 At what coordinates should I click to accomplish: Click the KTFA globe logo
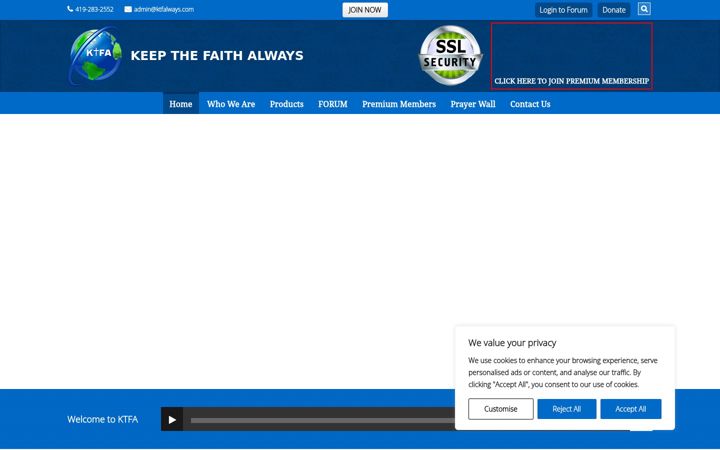tap(95, 56)
